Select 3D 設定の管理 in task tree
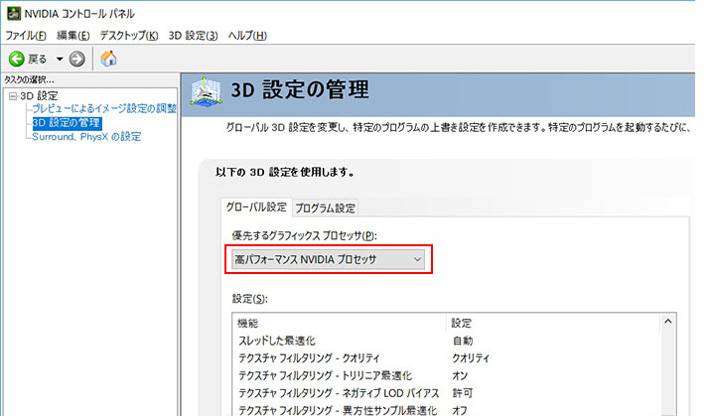710x416 pixels. pos(67,123)
